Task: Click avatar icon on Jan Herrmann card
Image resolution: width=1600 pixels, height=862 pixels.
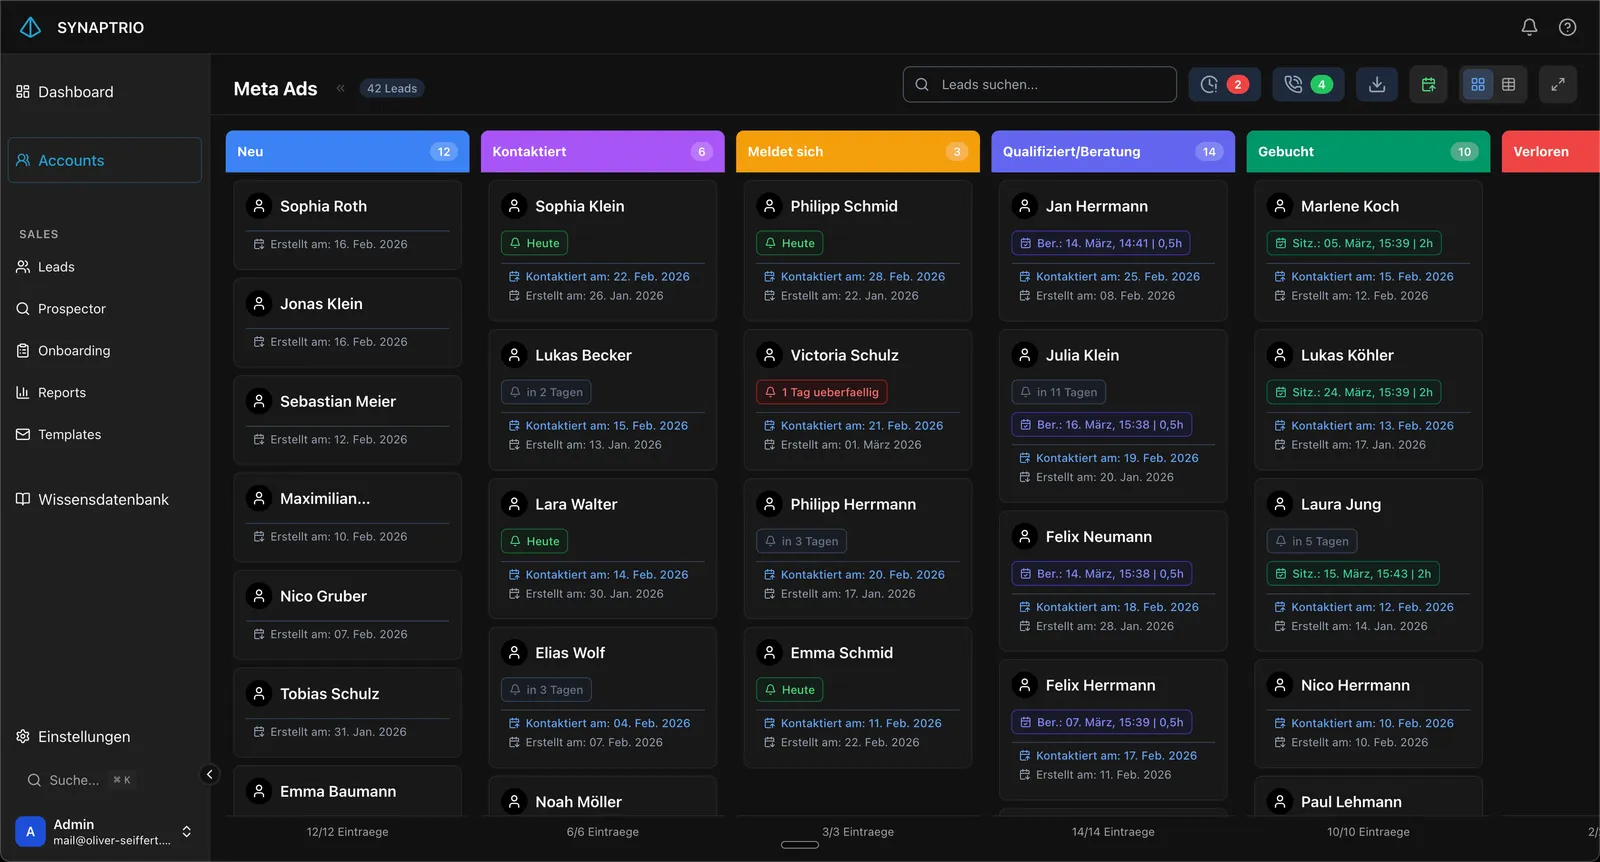Action: pyautogui.click(x=1025, y=206)
